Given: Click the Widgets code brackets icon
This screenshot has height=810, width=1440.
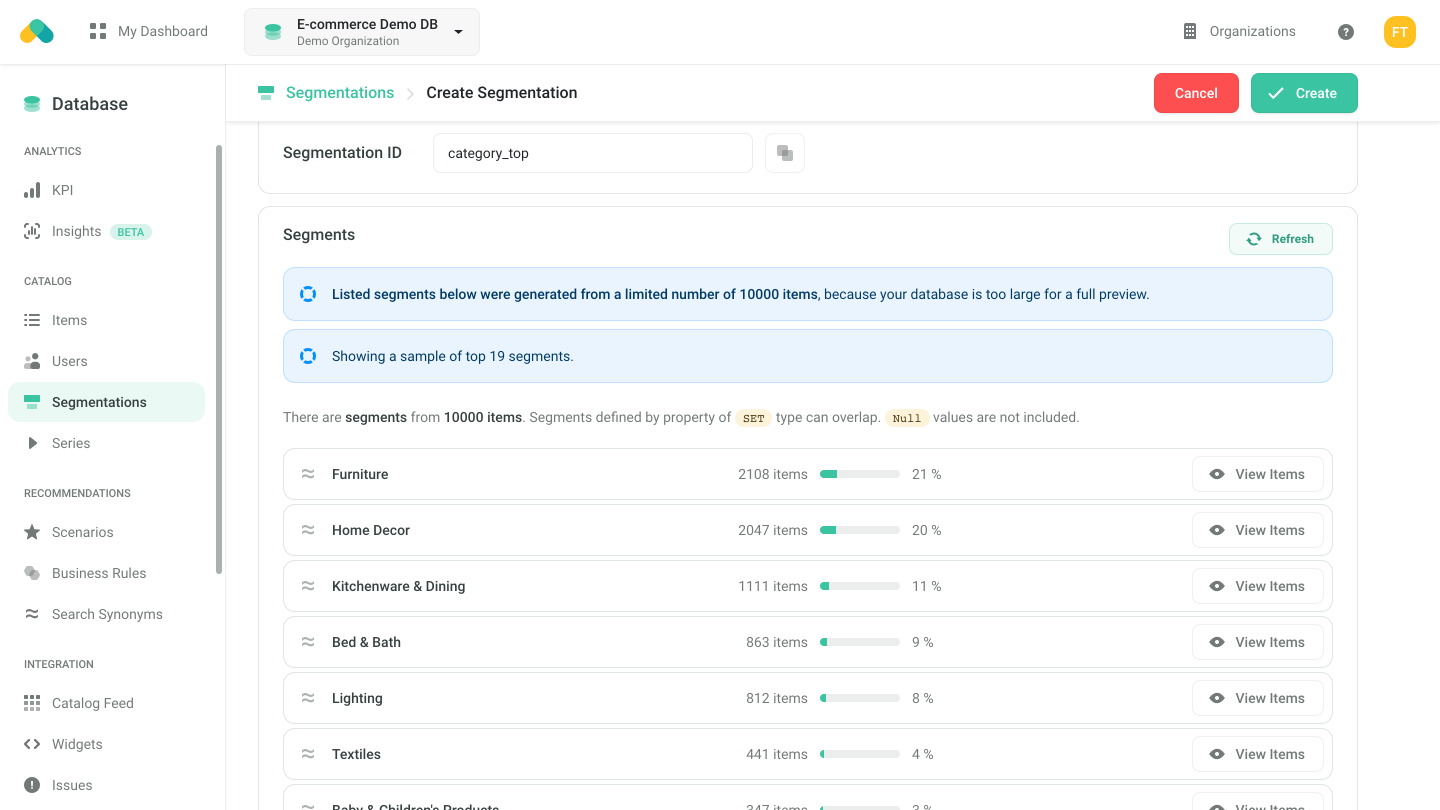Looking at the screenshot, I should coord(32,744).
